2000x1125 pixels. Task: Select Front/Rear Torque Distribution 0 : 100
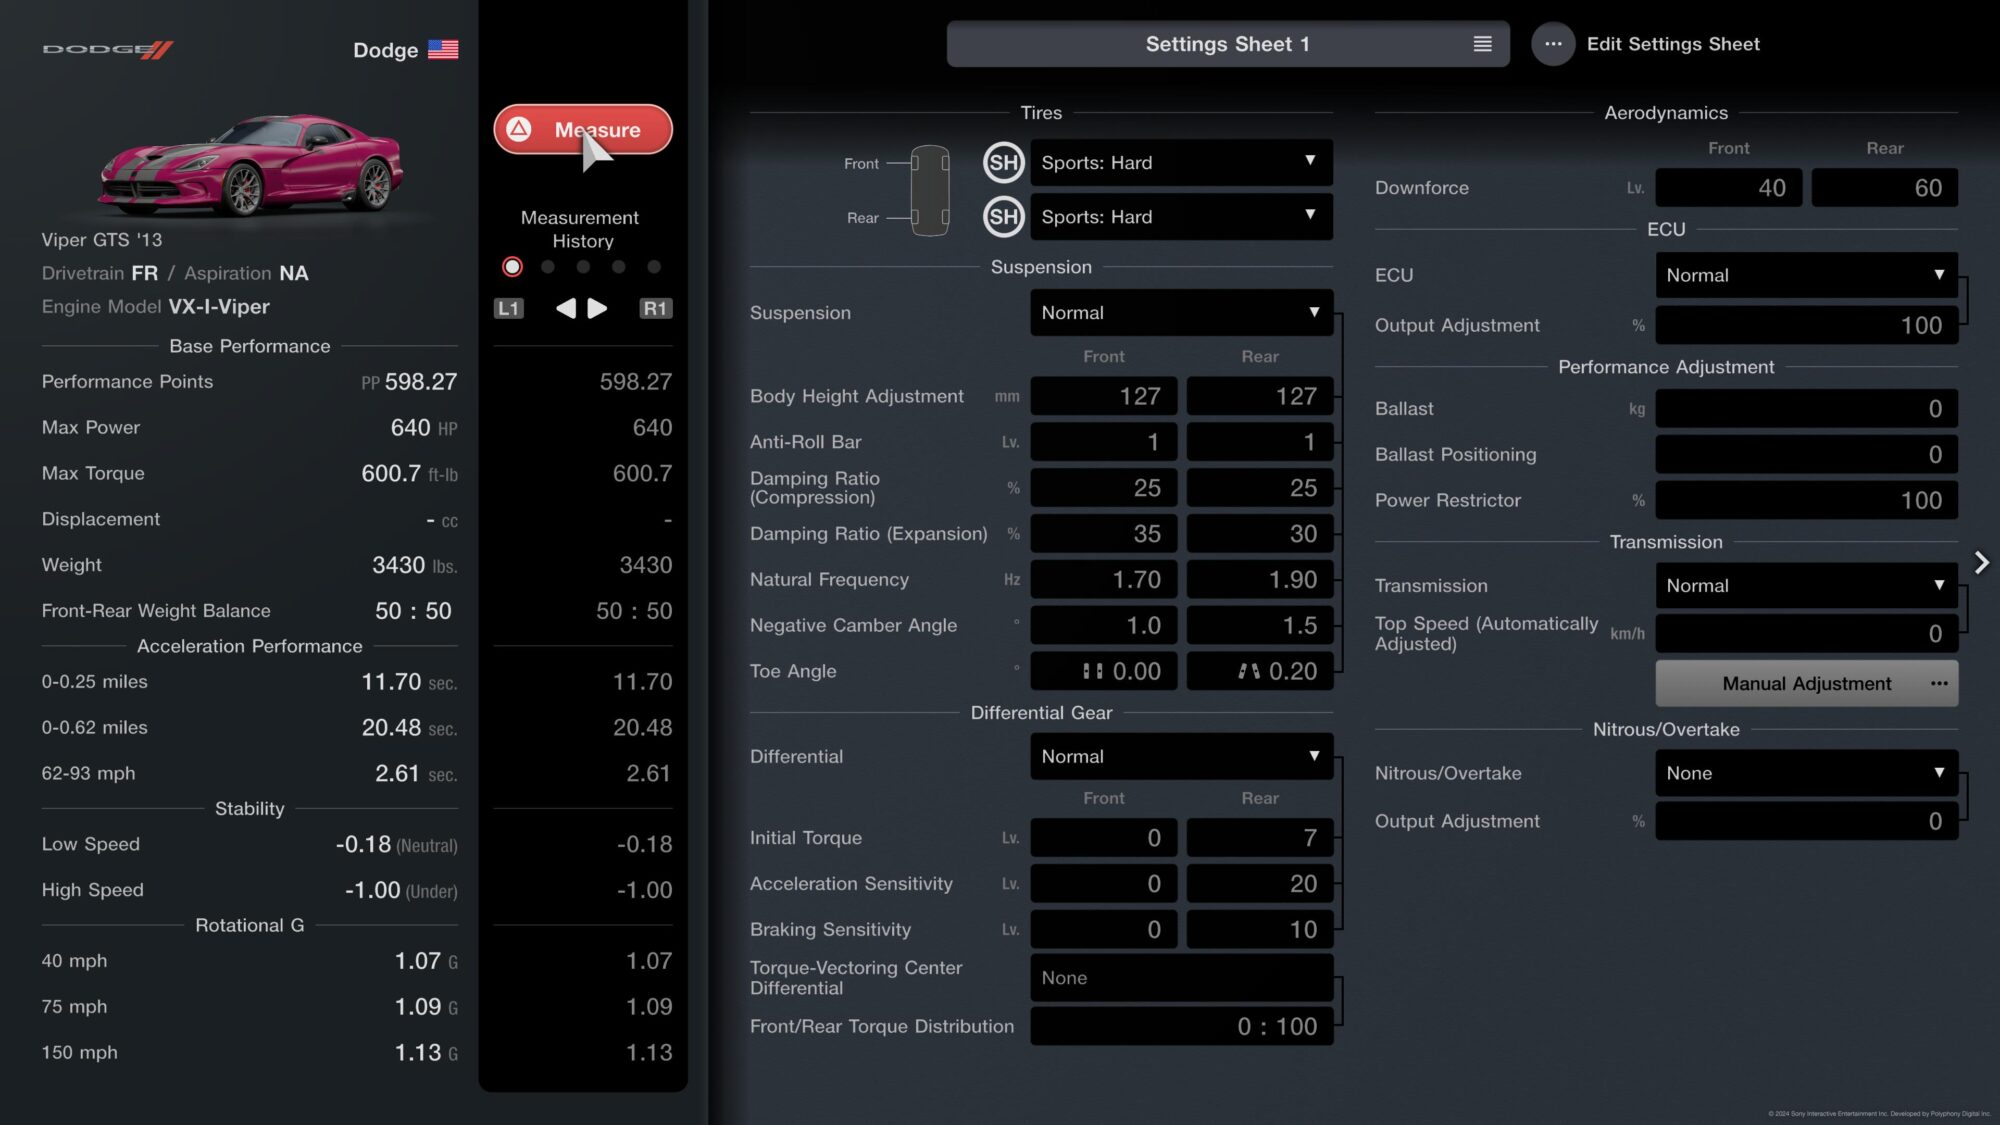(1181, 1027)
